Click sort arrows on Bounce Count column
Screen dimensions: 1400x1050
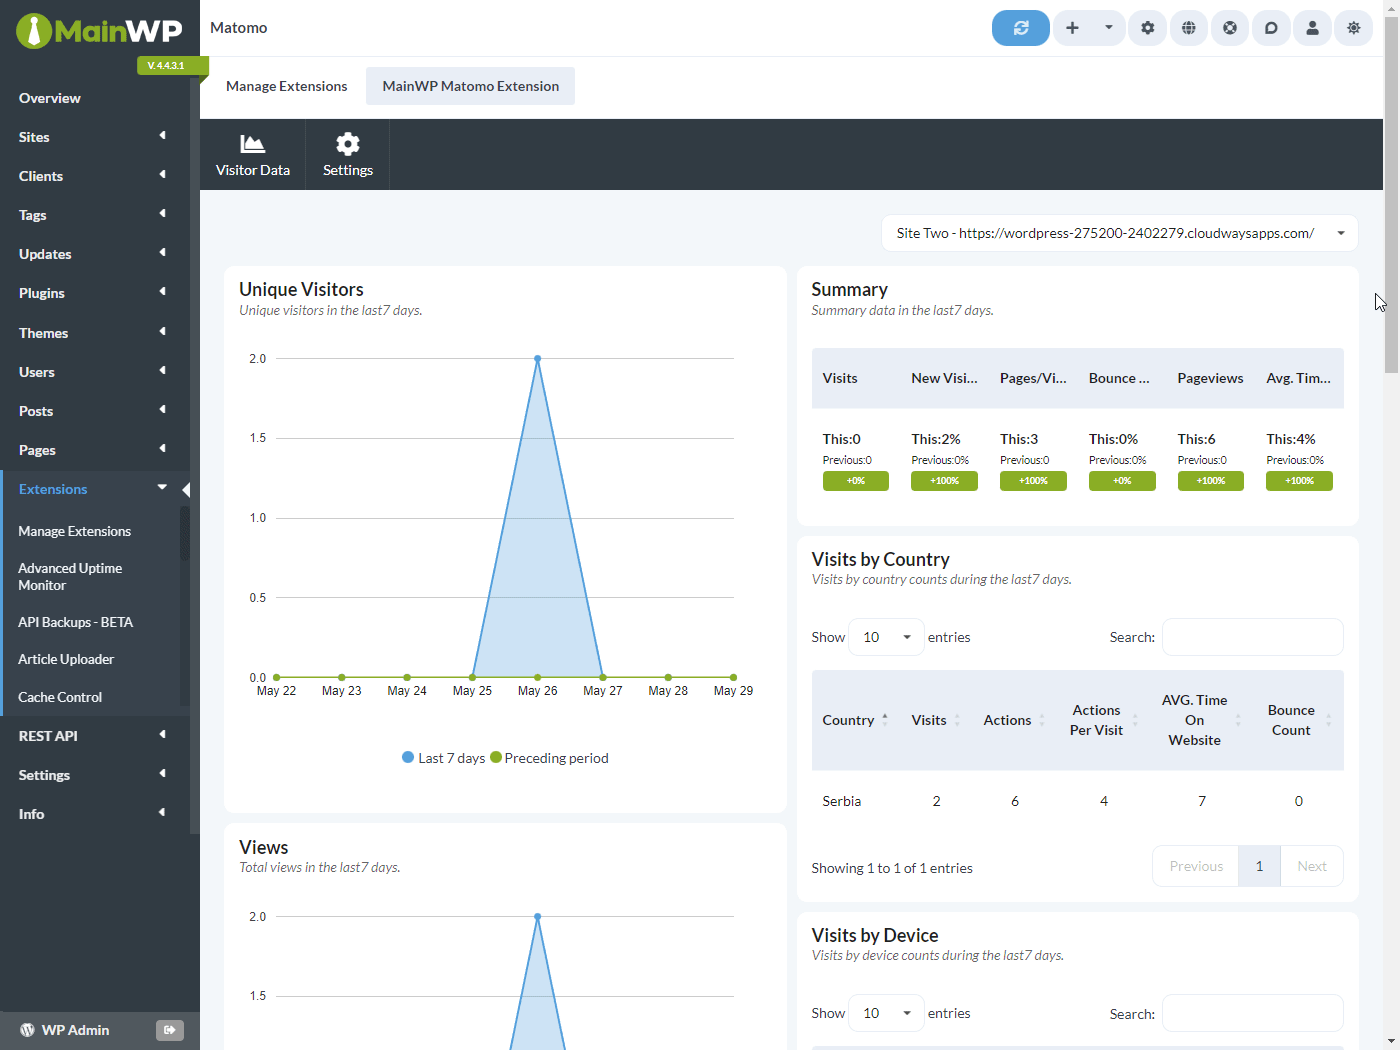(x=1329, y=720)
